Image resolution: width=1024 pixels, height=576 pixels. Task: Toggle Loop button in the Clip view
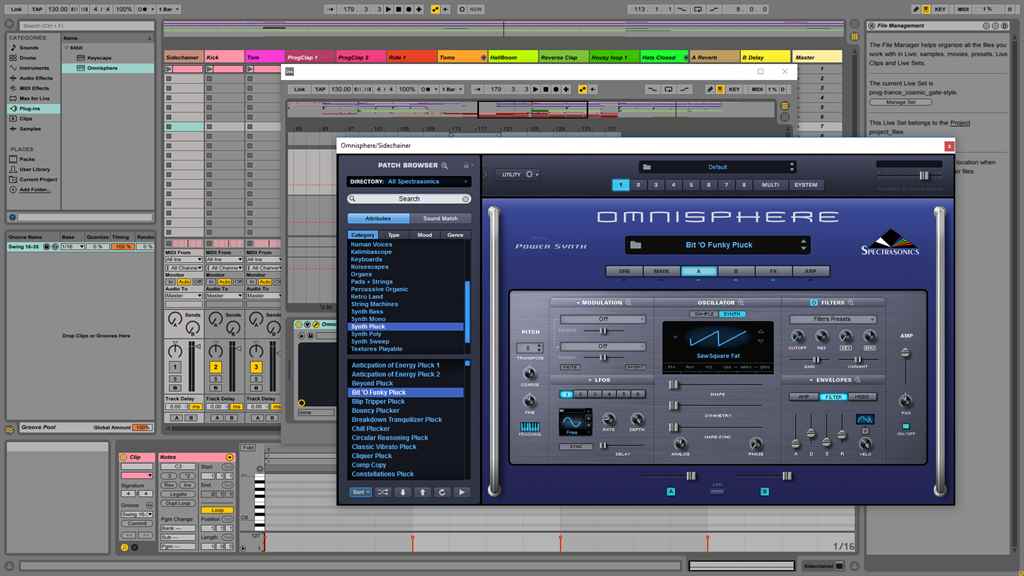[218, 510]
